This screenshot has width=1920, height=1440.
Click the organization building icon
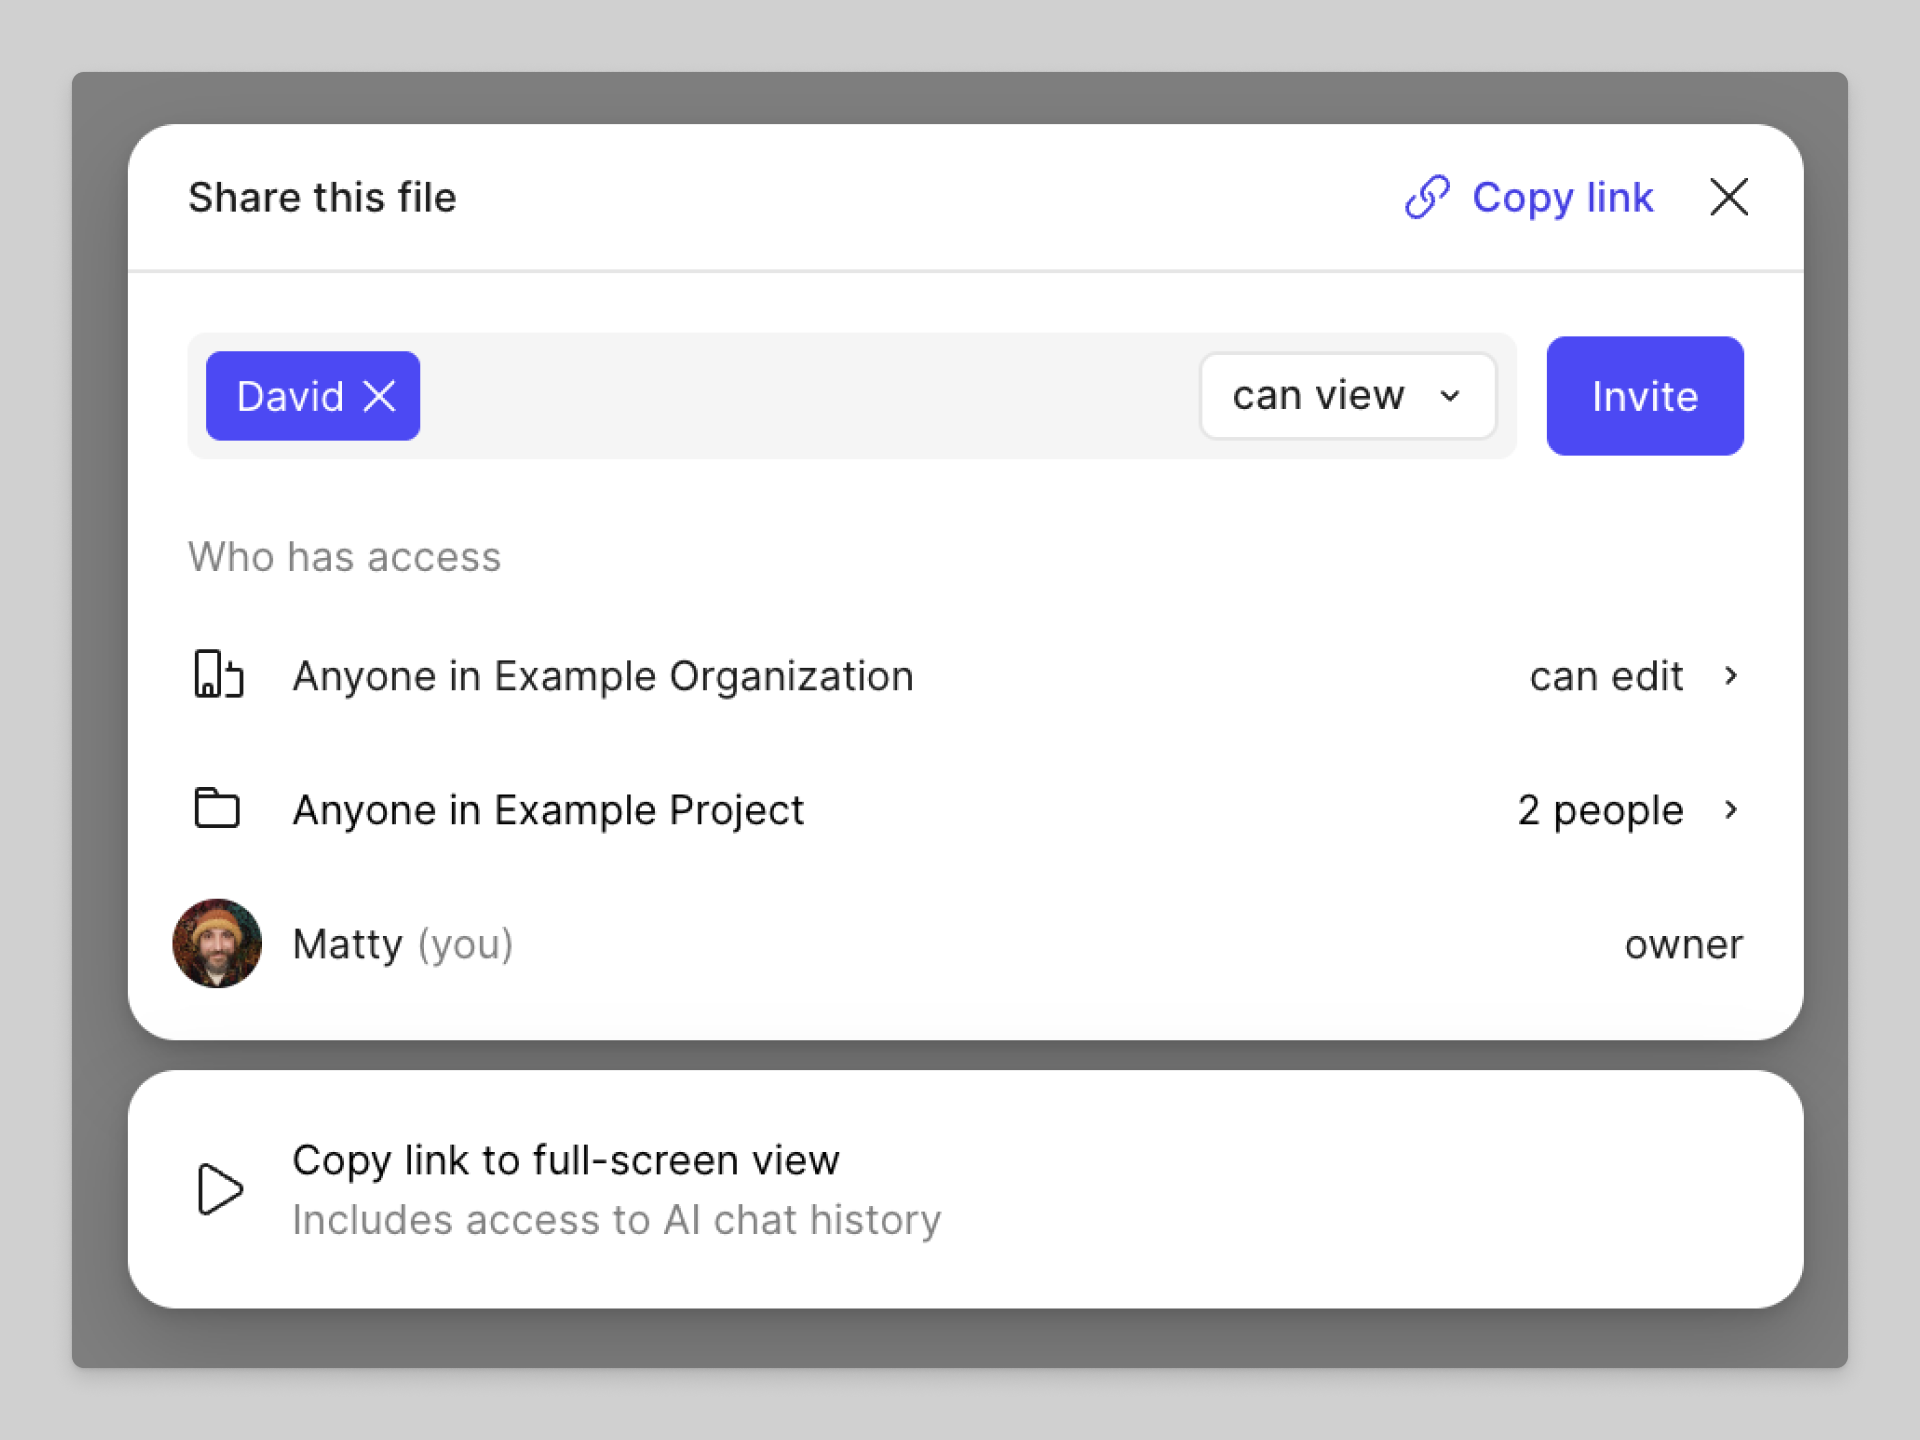click(x=218, y=675)
